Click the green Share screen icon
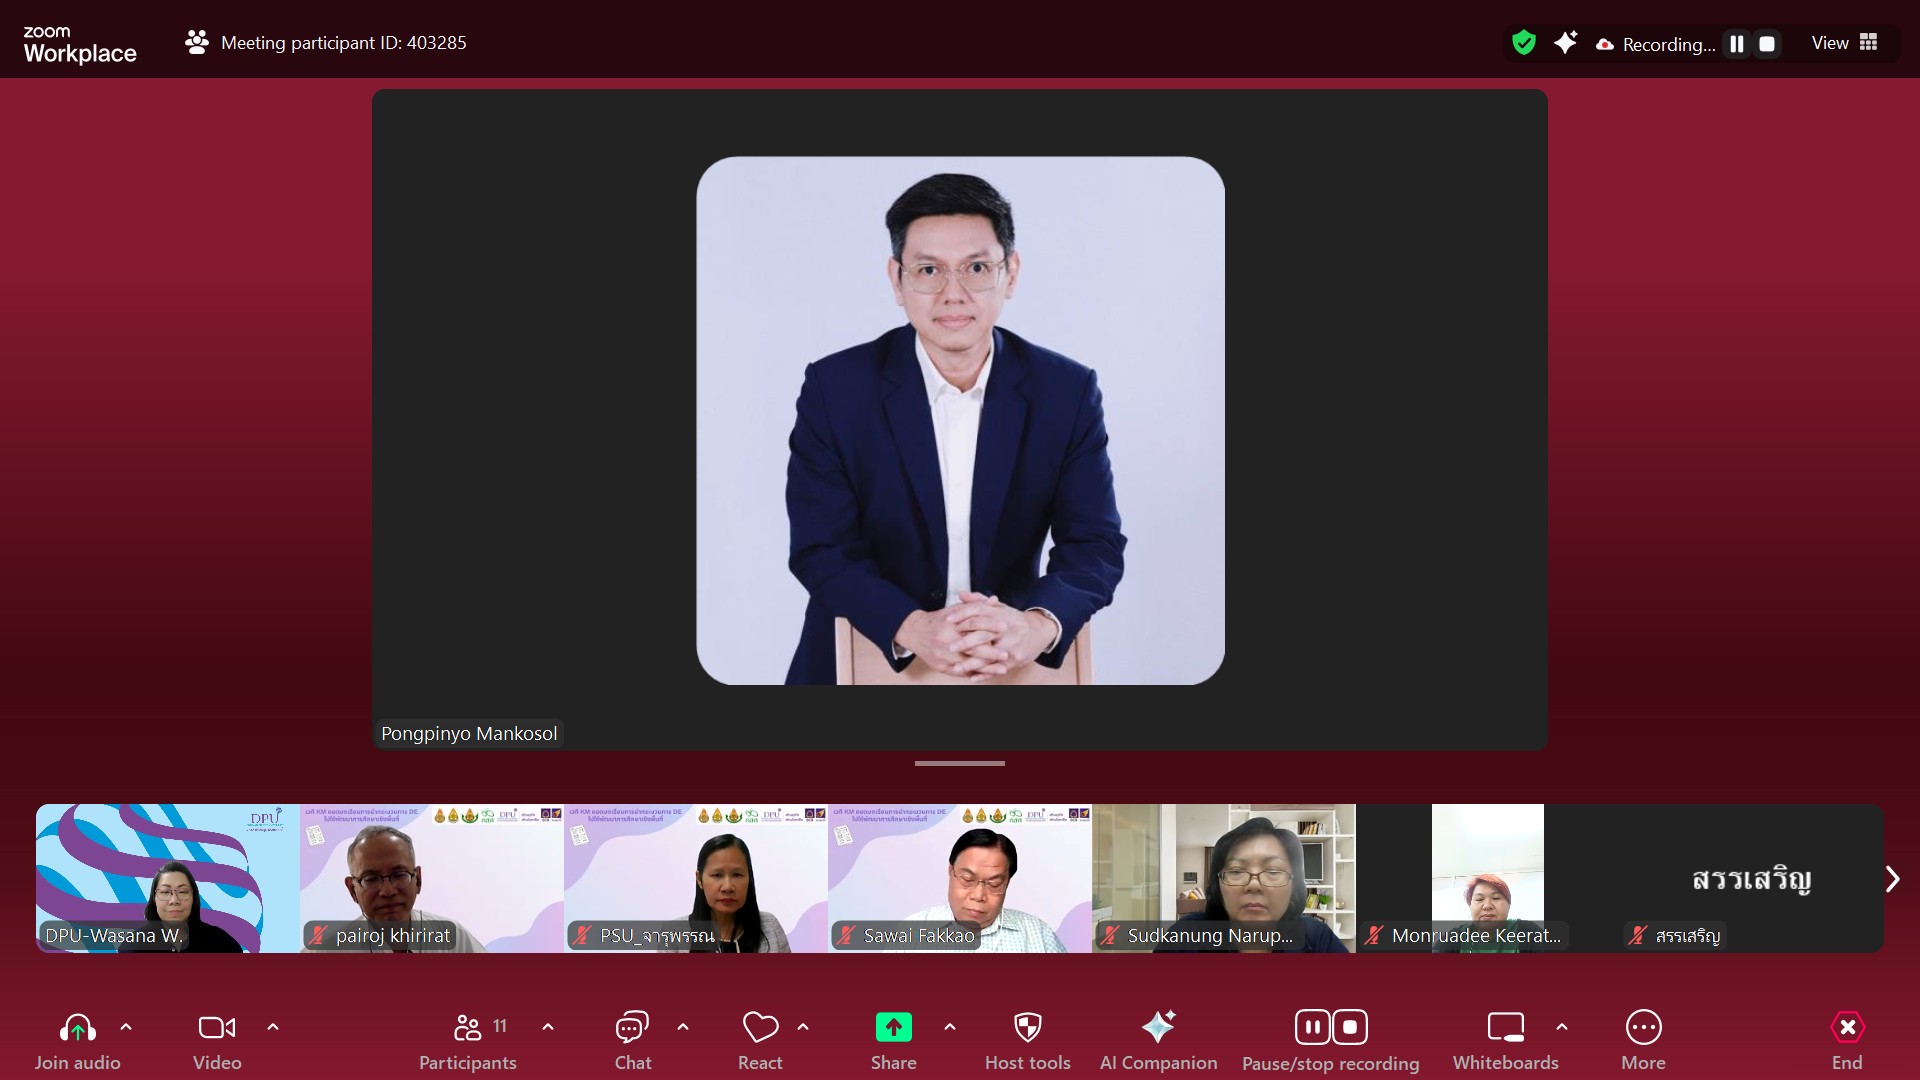Image resolution: width=1920 pixels, height=1080 pixels. point(893,1028)
